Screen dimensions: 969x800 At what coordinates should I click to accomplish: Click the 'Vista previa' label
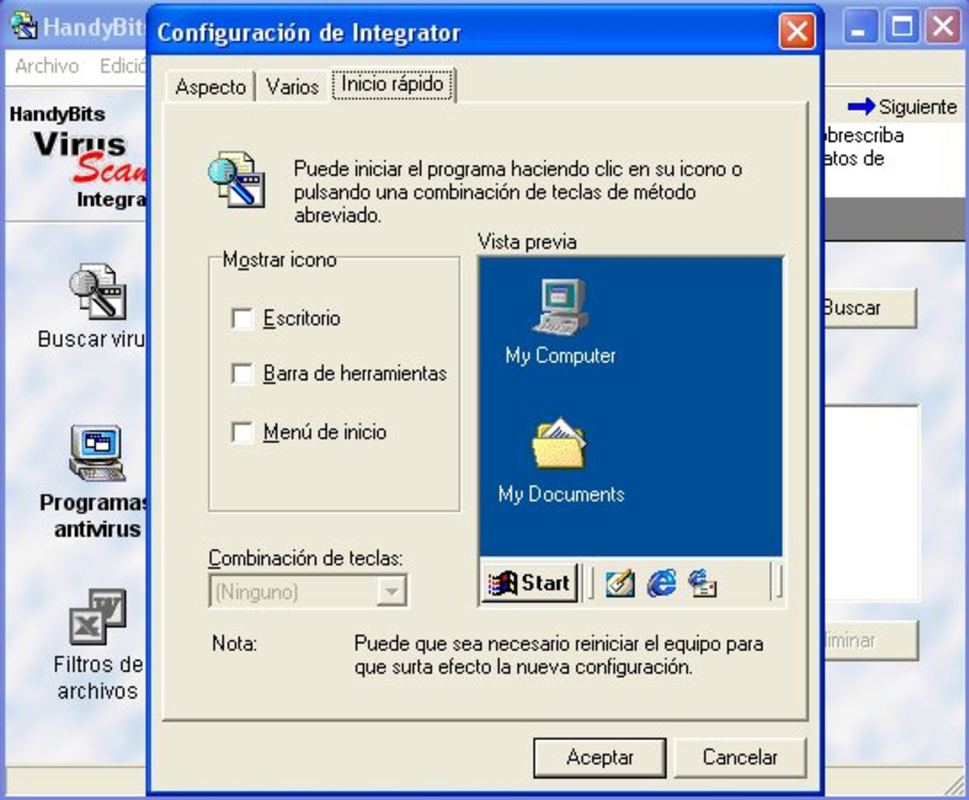527,242
